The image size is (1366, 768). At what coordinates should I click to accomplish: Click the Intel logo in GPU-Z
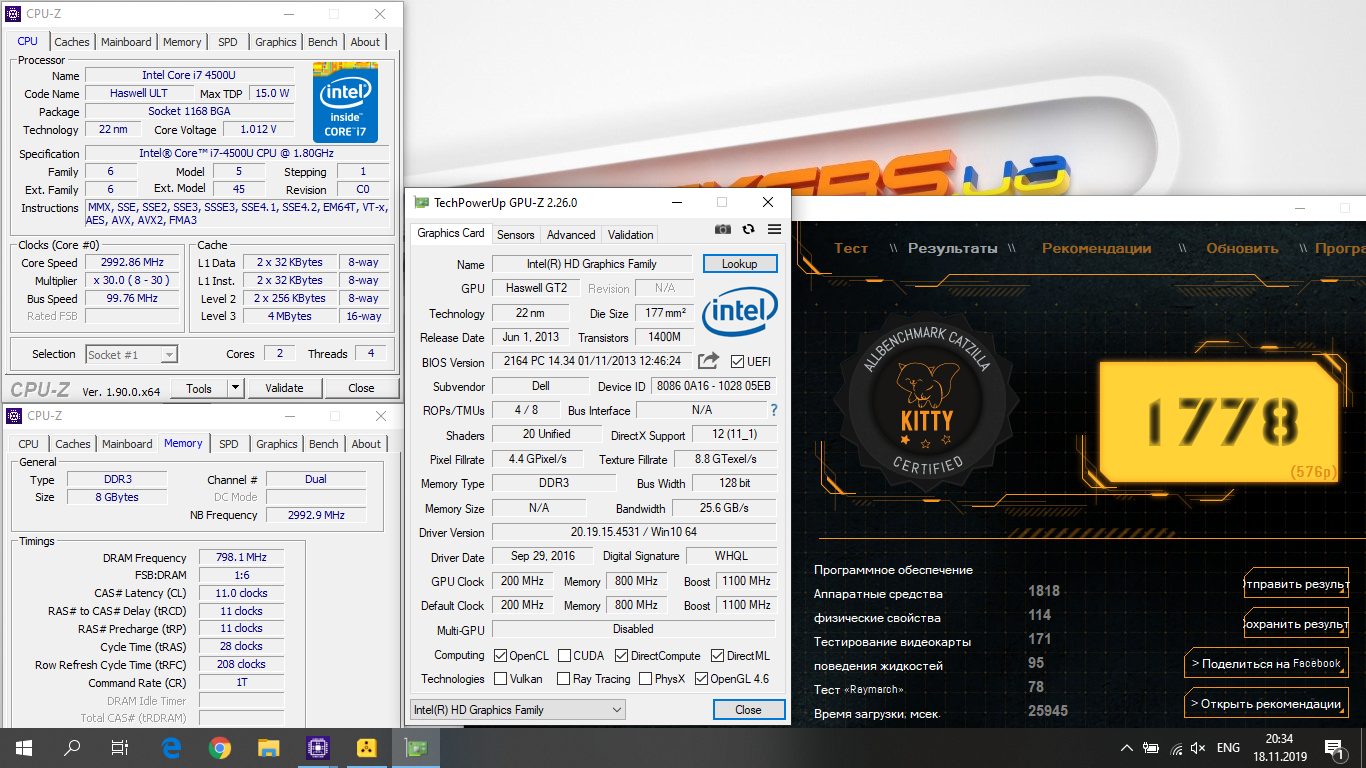pos(740,312)
